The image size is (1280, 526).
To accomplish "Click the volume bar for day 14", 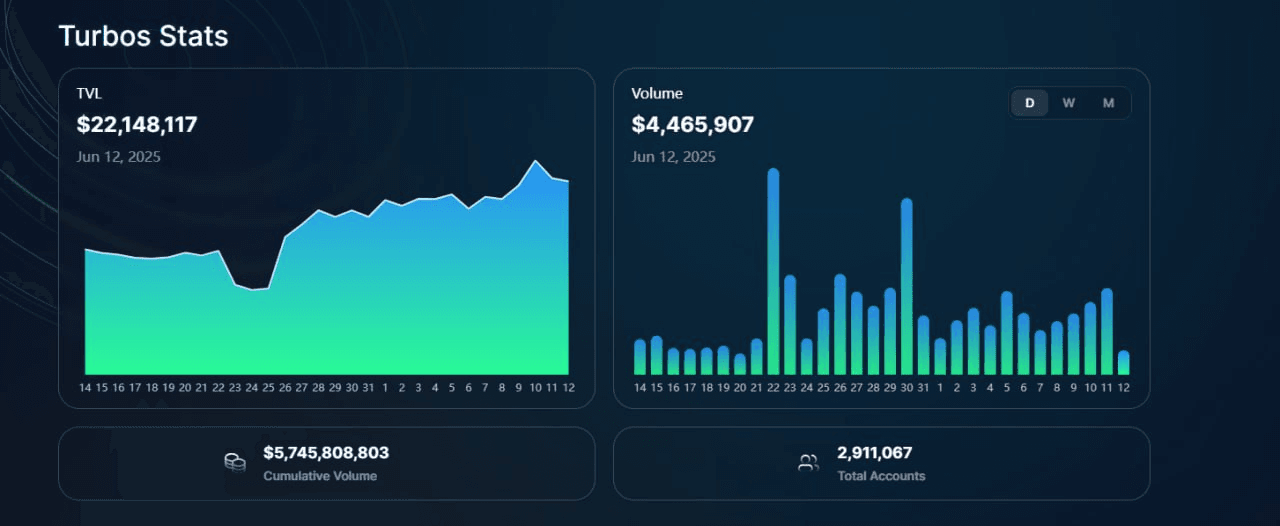I will point(640,356).
